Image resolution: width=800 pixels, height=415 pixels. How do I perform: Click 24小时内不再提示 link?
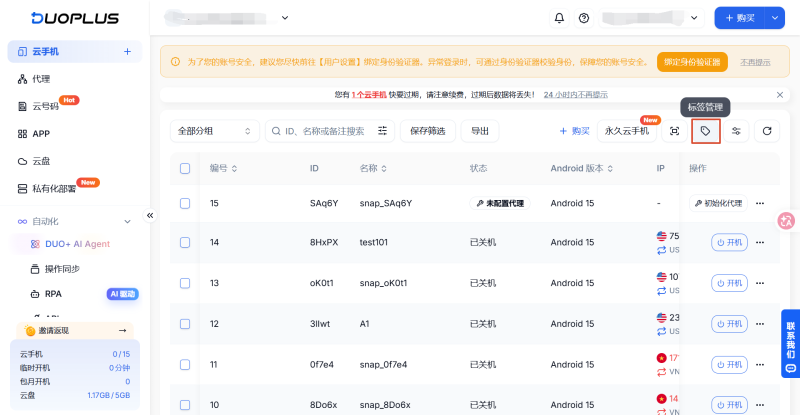point(576,95)
